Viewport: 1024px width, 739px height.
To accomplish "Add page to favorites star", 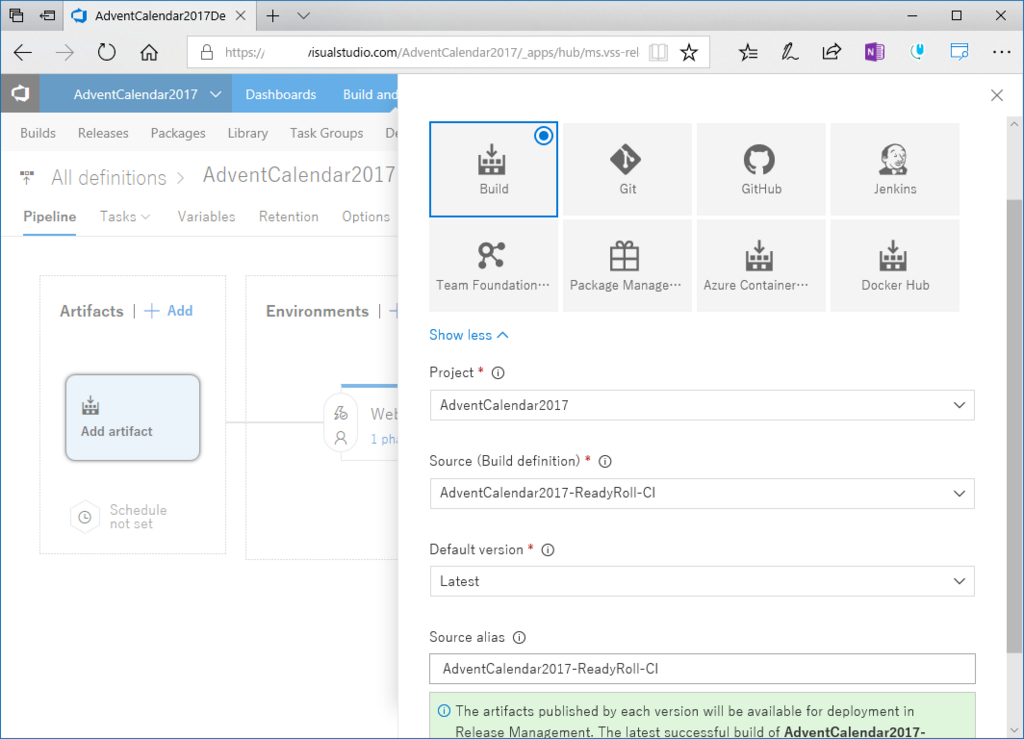I will (x=689, y=53).
